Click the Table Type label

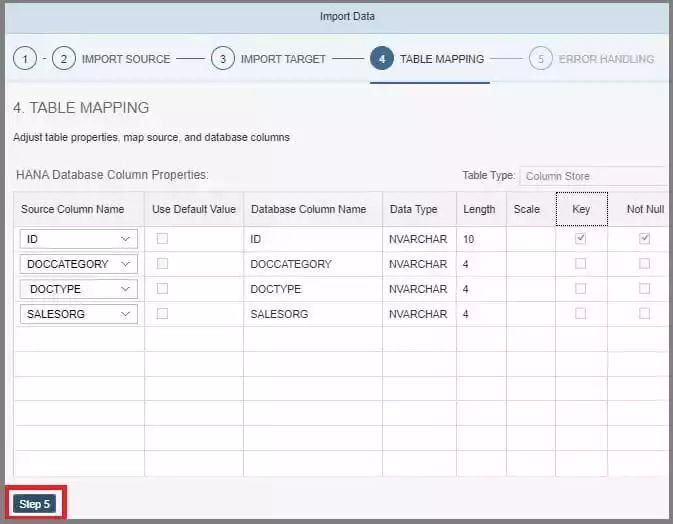coord(488,175)
